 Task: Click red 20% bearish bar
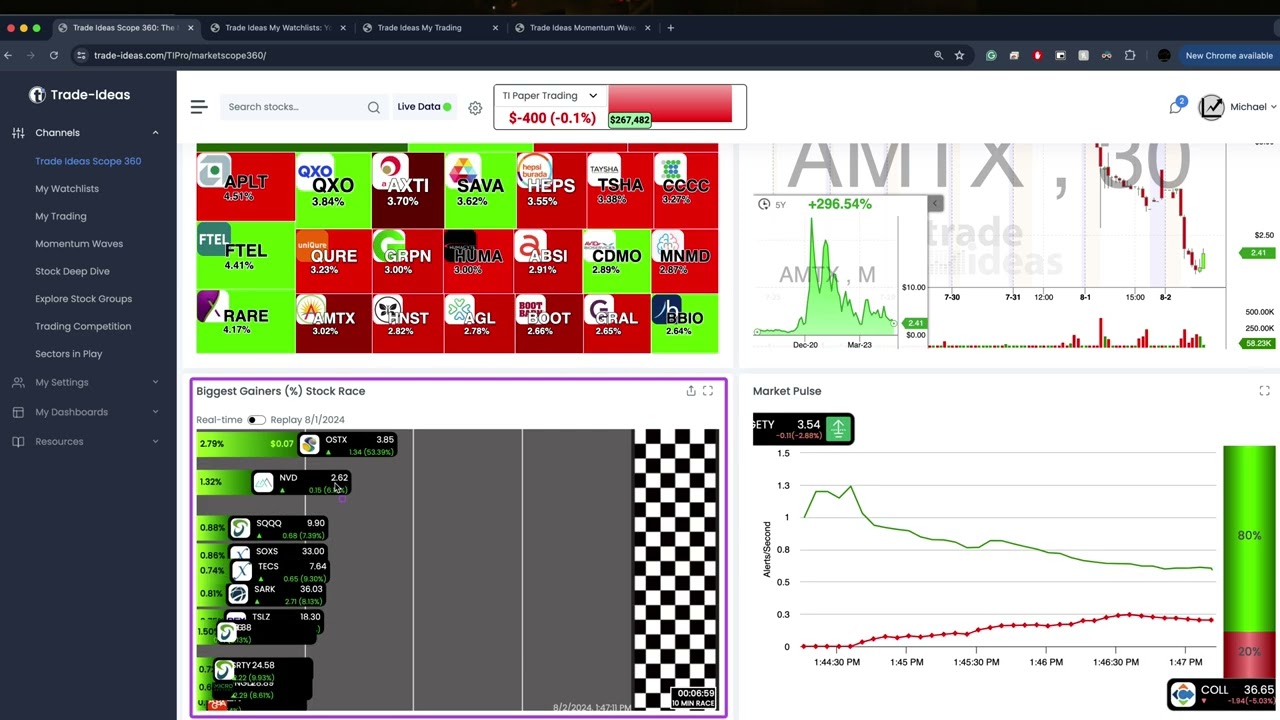(1249, 653)
